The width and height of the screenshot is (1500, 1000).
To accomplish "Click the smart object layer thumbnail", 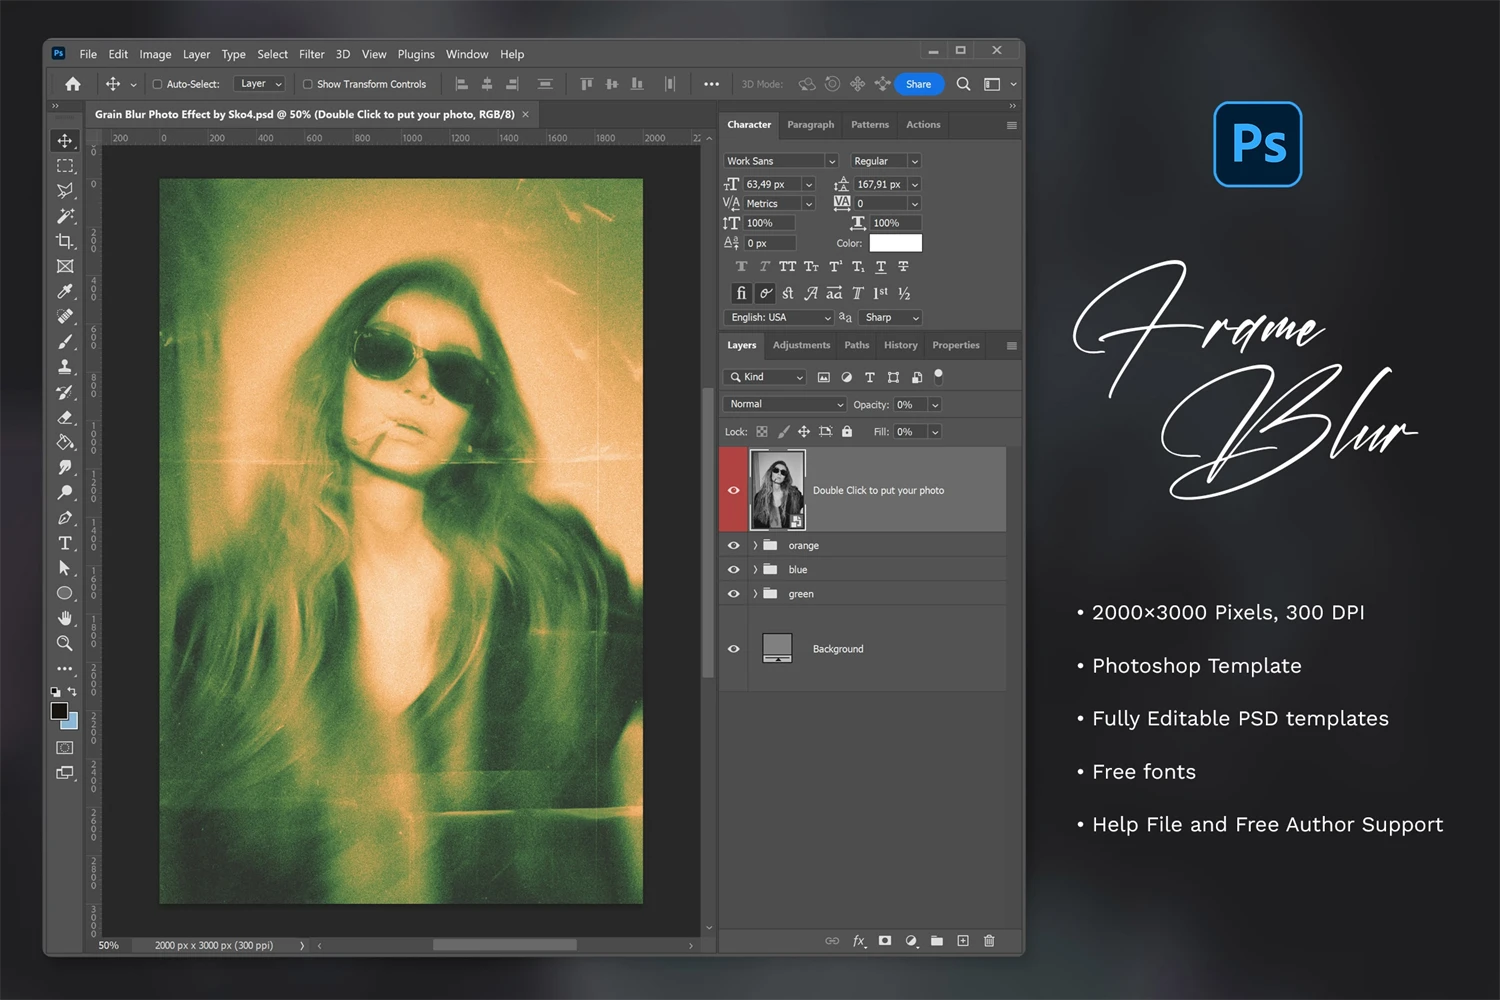I will click(777, 489).
